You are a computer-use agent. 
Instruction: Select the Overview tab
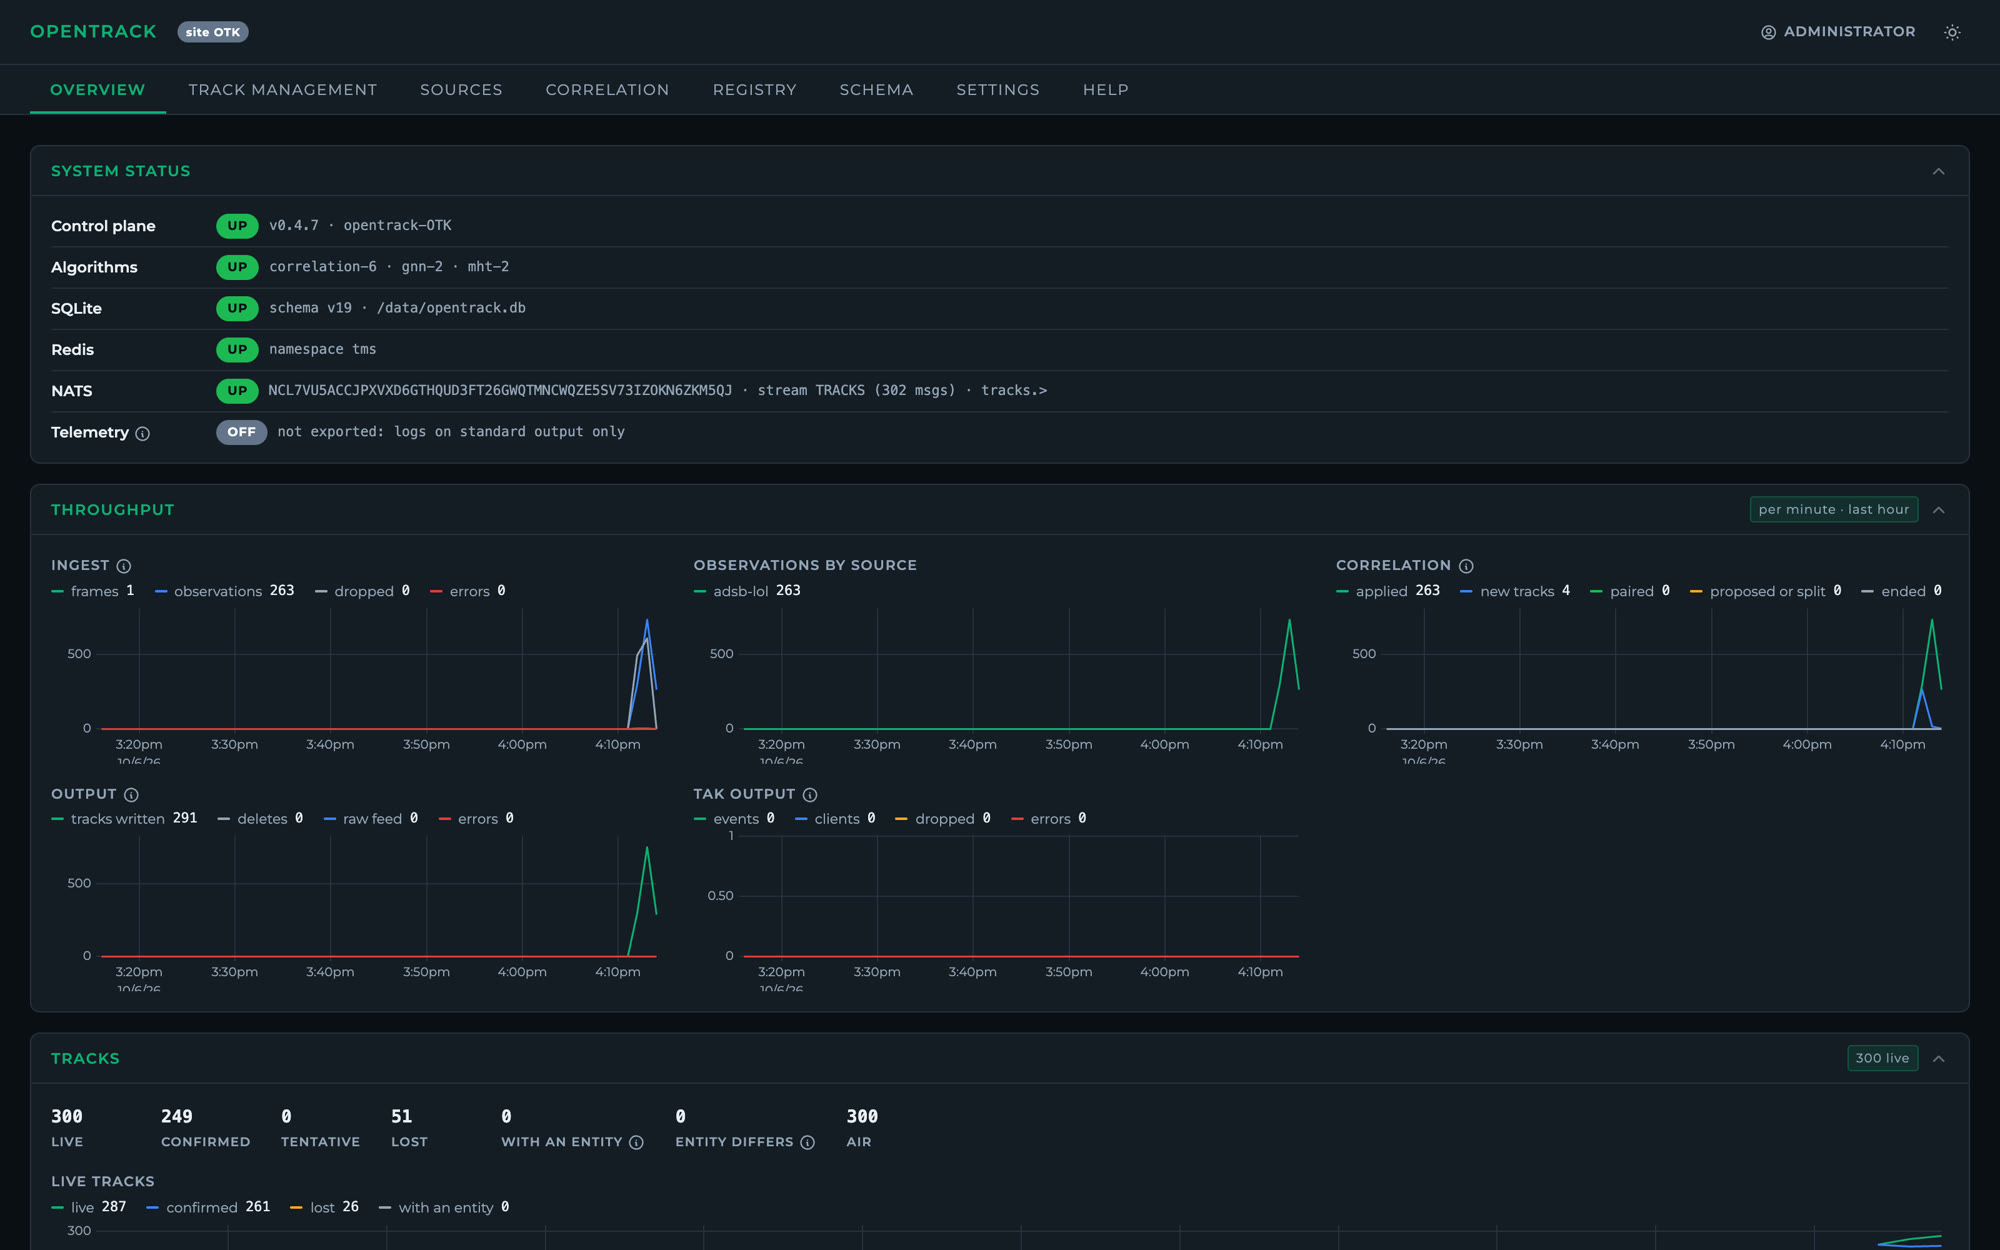pos(98,90)
